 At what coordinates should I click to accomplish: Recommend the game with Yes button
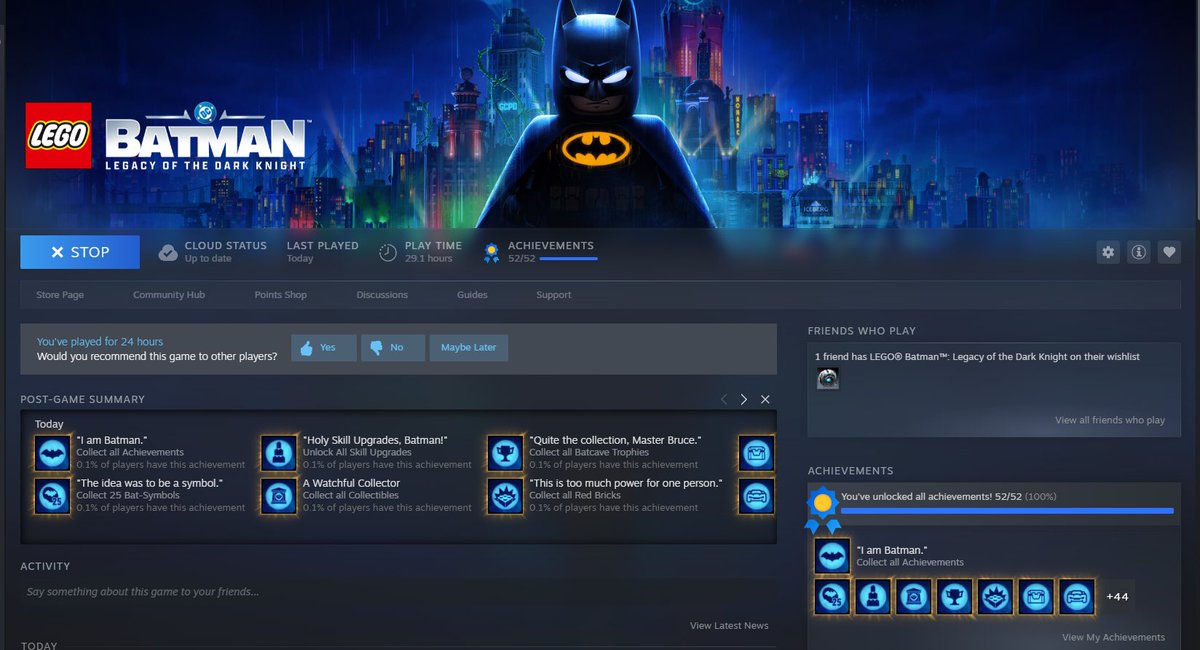(x=324, y=347)
